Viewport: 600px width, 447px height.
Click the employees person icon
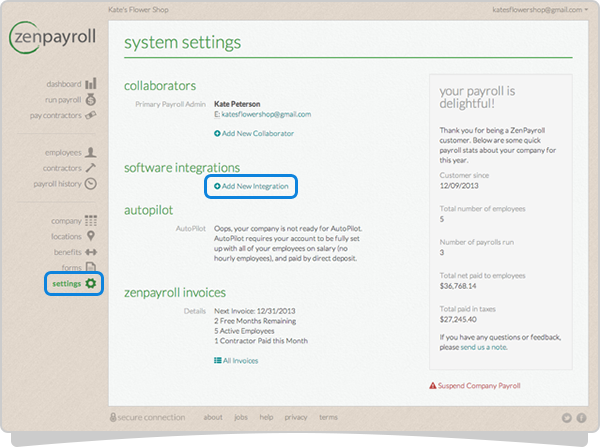(x=91, y=152)
